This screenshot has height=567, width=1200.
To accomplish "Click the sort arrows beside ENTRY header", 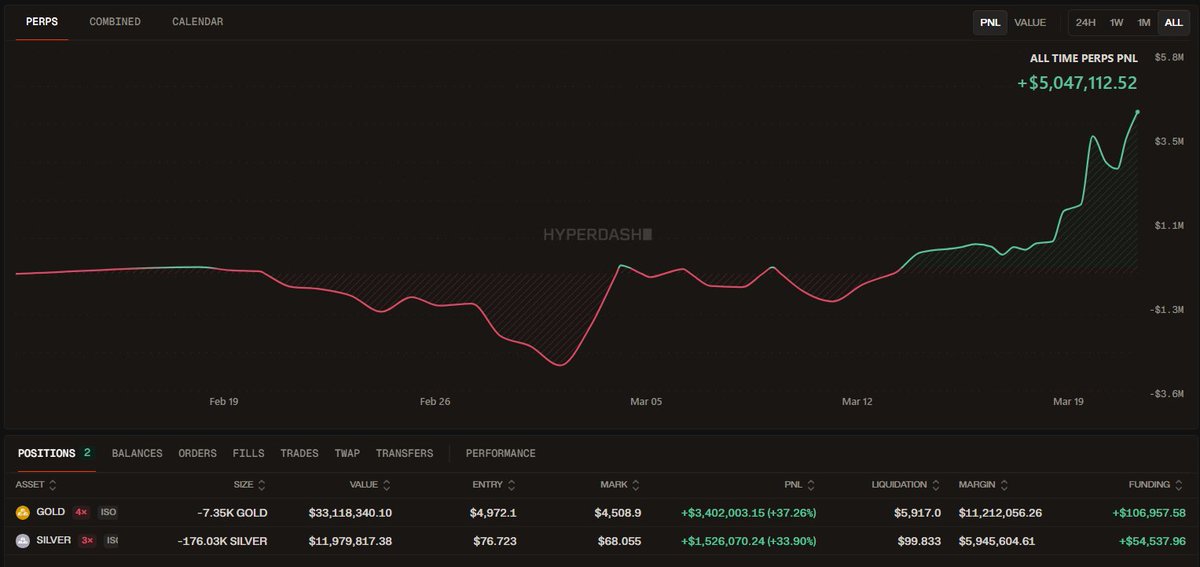I will tap(511, 485).
